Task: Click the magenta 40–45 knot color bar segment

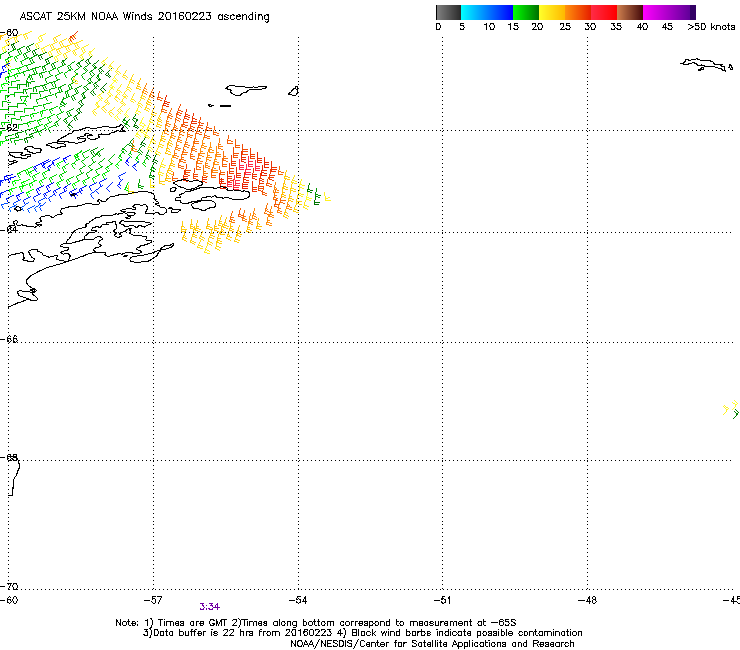Action: click(656, 12)
